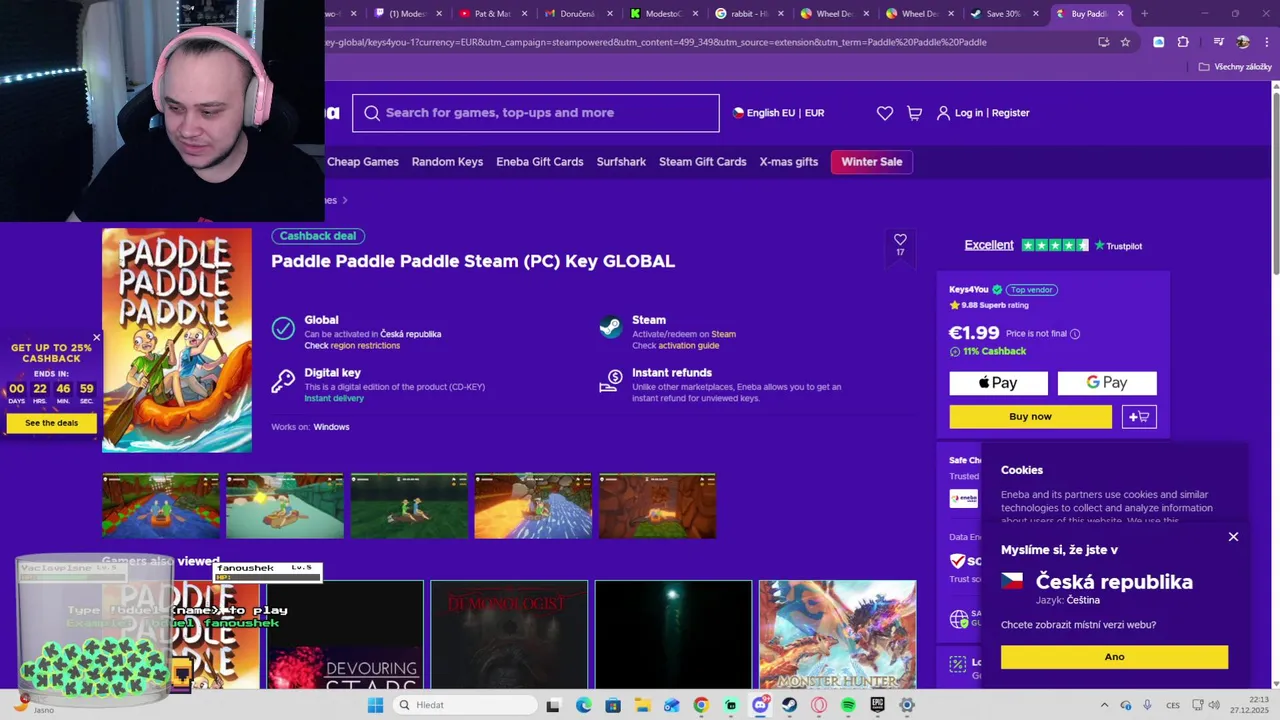Close the Česká republika language popup
Screen dimensions: 1280x720
click(1233, 537)
